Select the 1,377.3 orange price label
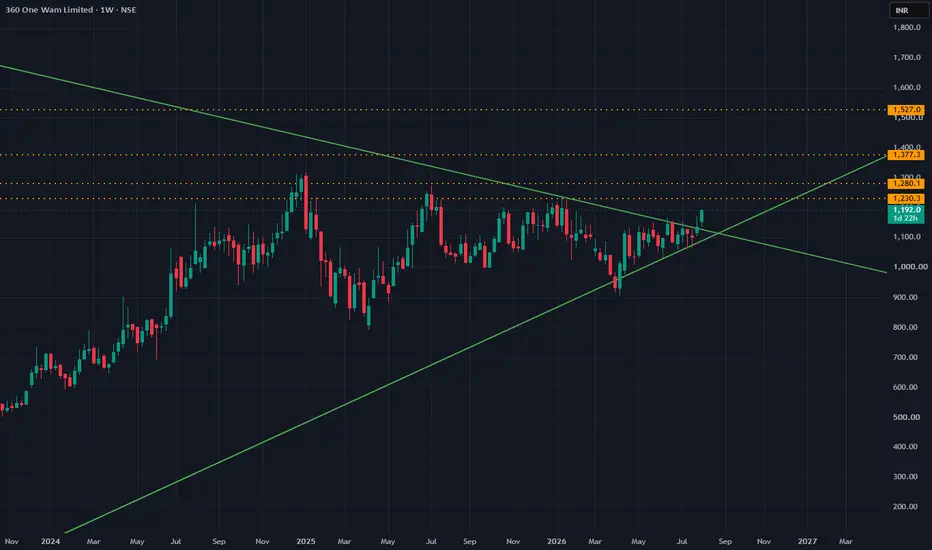This screenshot has width=932, height=550. 906,155
